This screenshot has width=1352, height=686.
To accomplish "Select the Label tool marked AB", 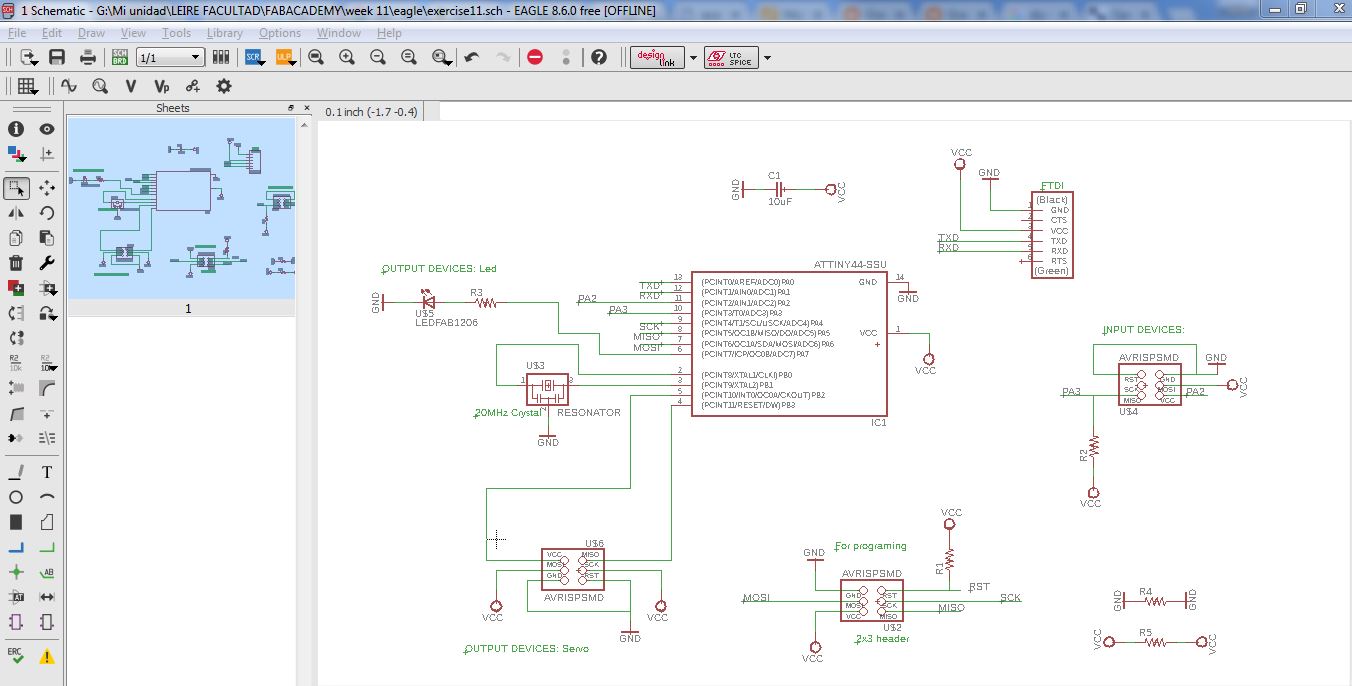I will tap(47, 572).
